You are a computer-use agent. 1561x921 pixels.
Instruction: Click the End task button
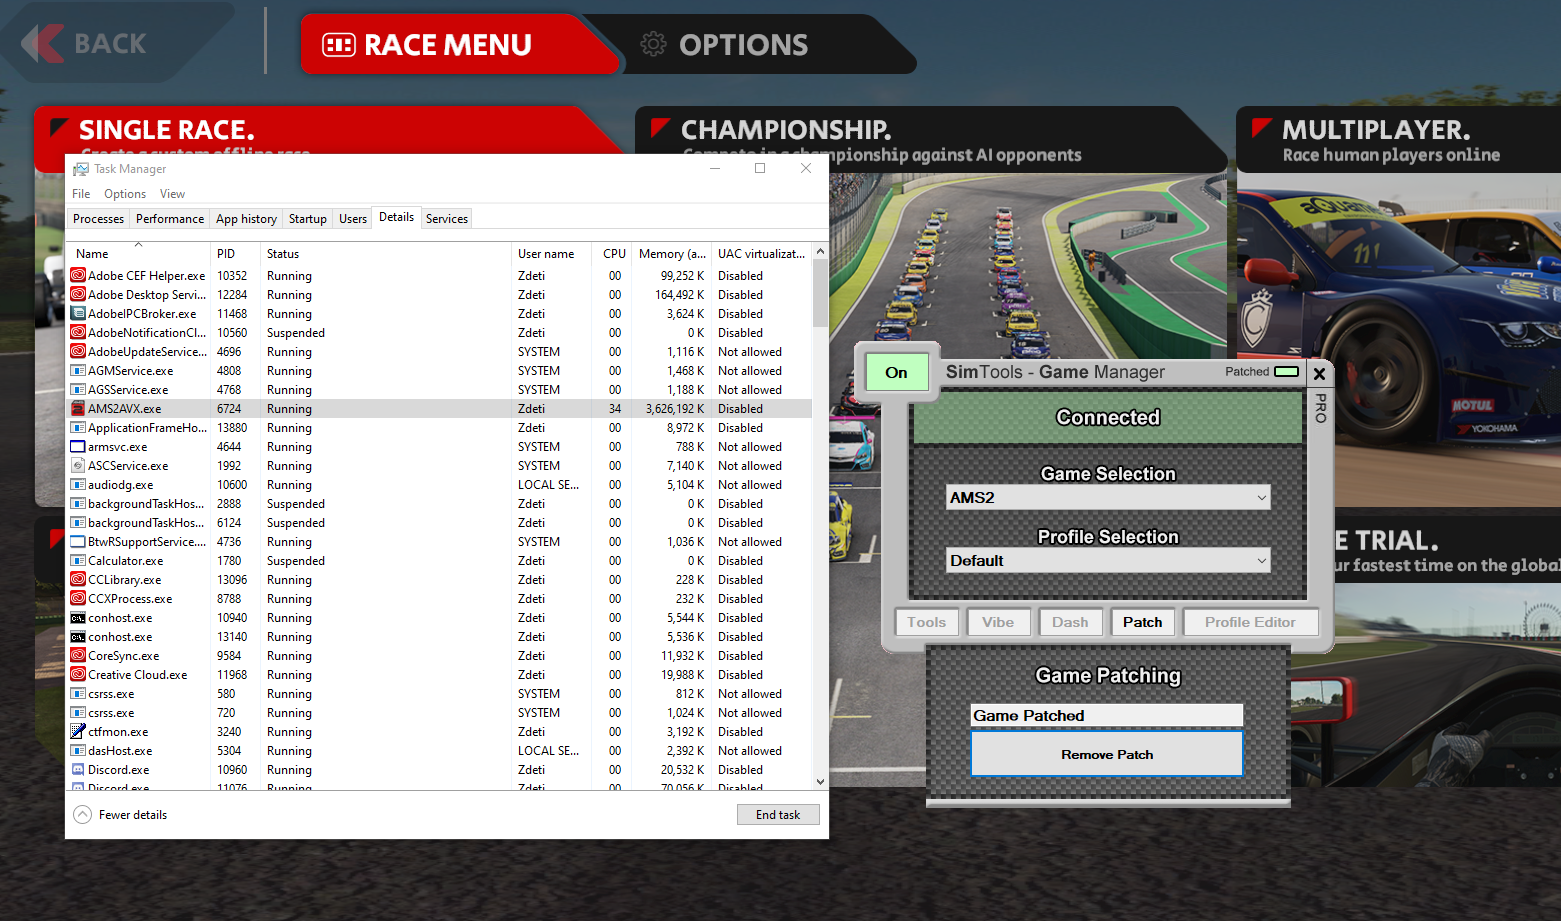coord(778,815)
